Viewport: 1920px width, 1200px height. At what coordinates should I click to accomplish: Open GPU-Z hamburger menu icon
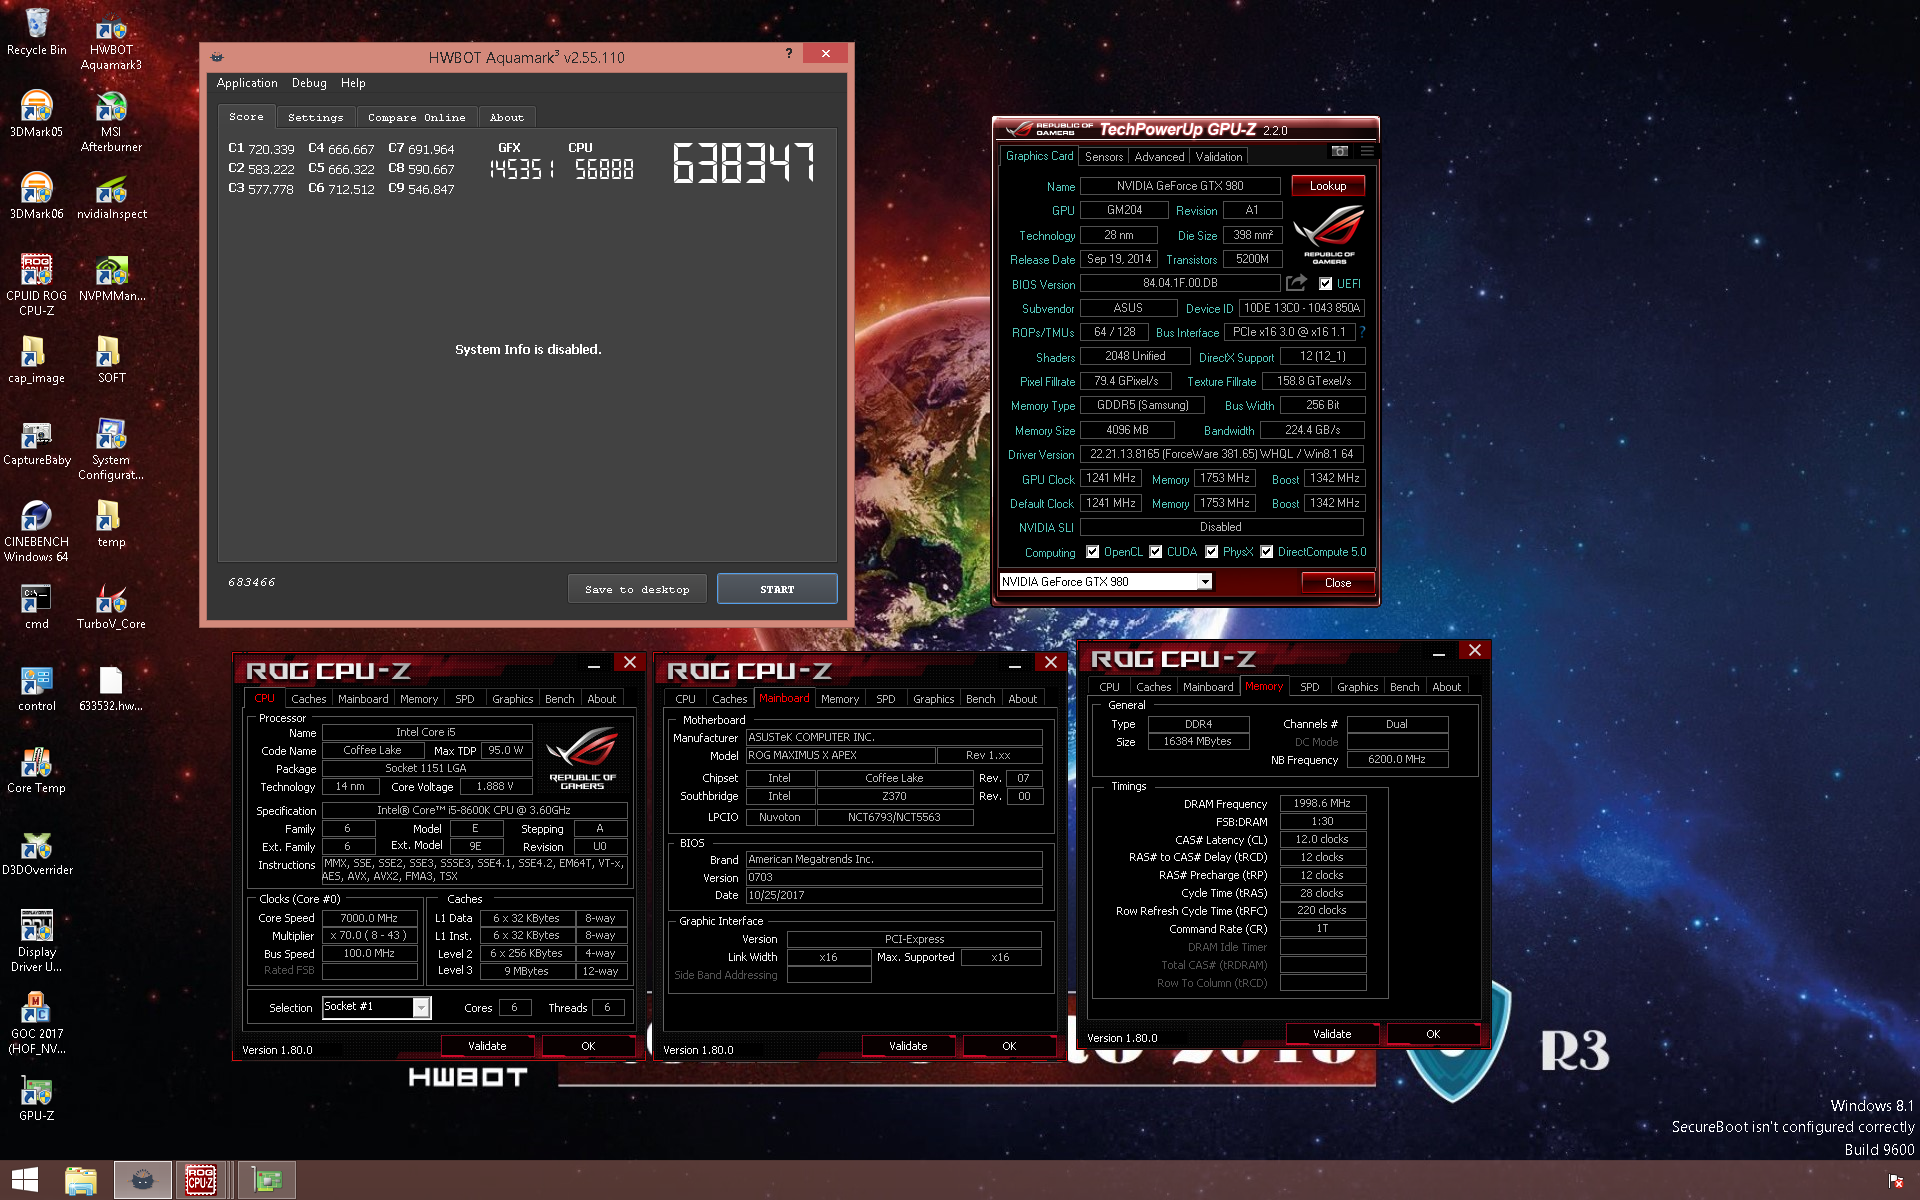click(x=1366, y=151)
